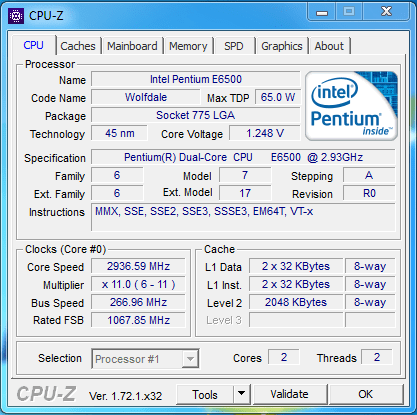Expand the Processor #1 selection dropdown
Image resolution: width=417 pixels, height=415 pixels.
coord(190,359)
